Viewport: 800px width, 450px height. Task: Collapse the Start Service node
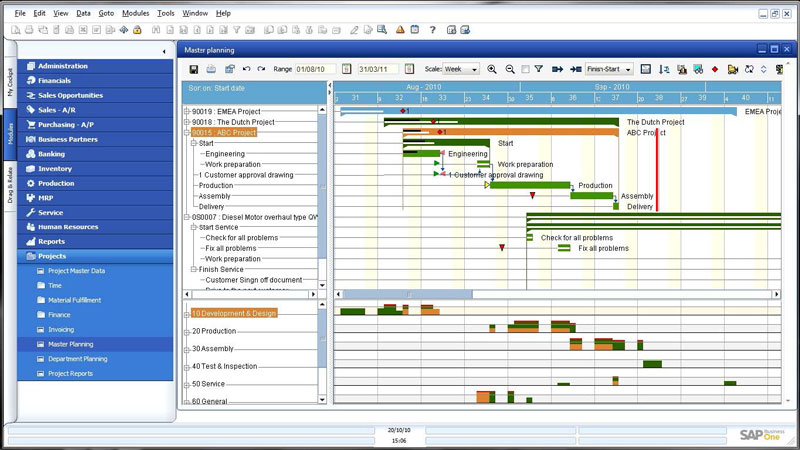[194, 228]
